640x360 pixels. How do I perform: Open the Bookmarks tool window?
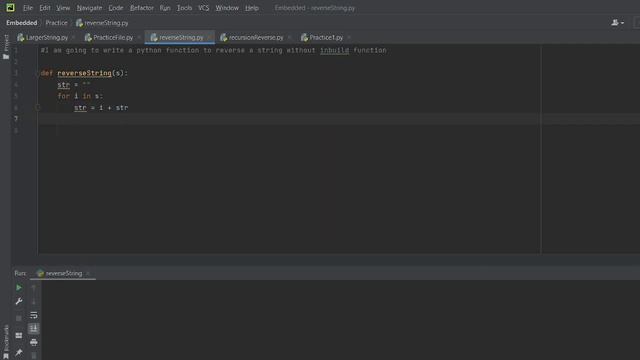pyautogui.click(x=6, y=342)
